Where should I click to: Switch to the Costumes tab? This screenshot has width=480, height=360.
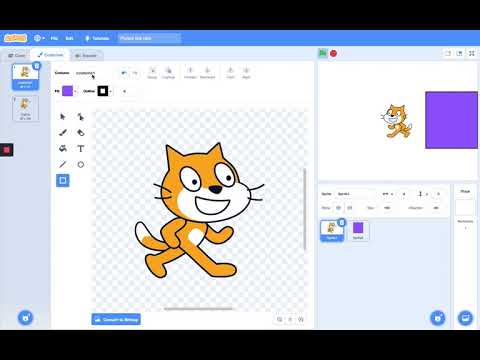[x=50, y=55]
